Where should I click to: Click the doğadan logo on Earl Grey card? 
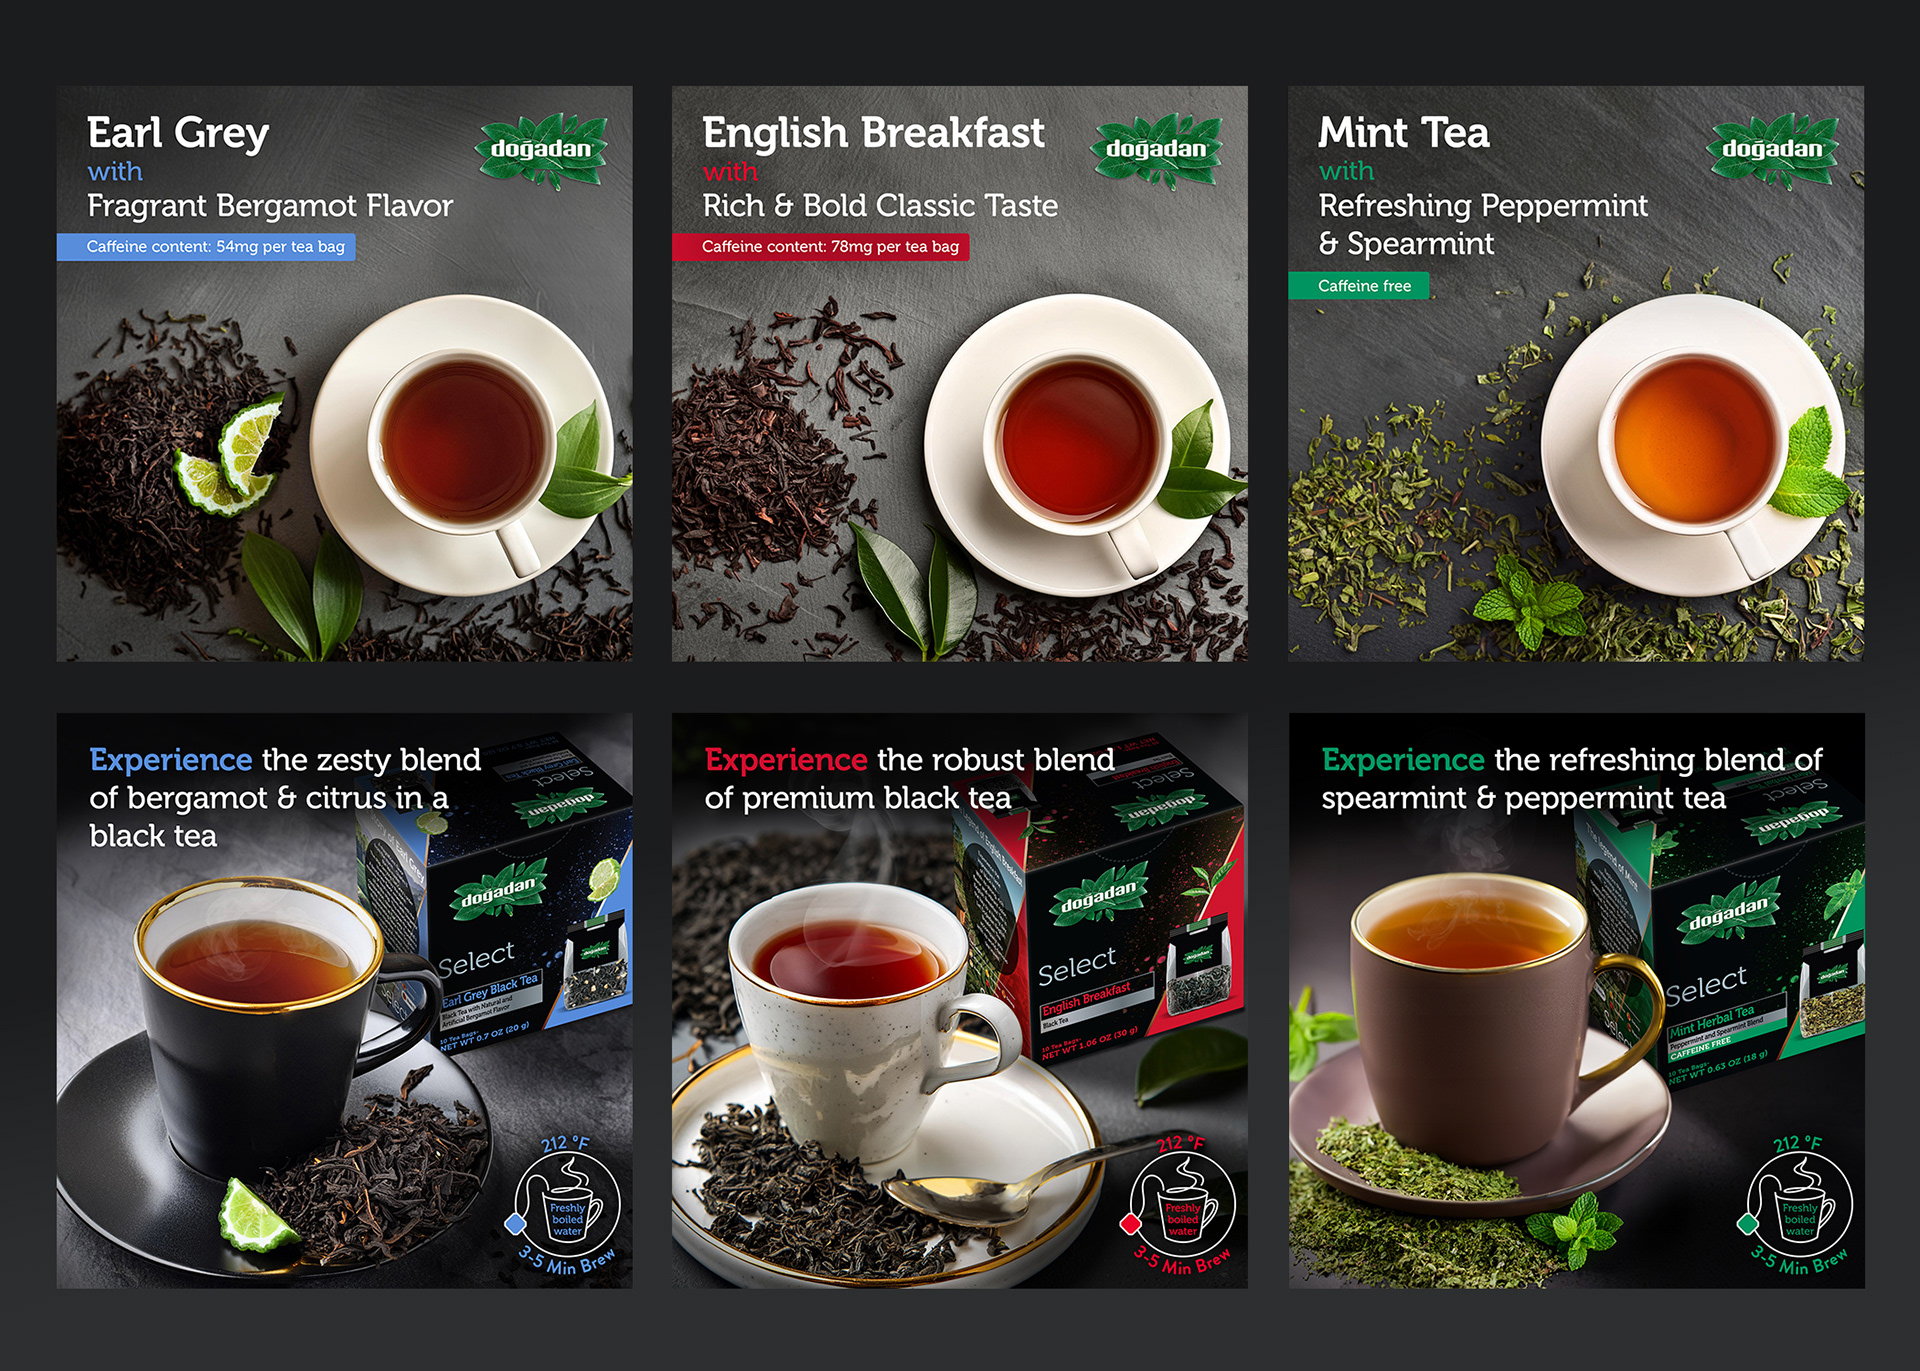click(x=541, y=150)
